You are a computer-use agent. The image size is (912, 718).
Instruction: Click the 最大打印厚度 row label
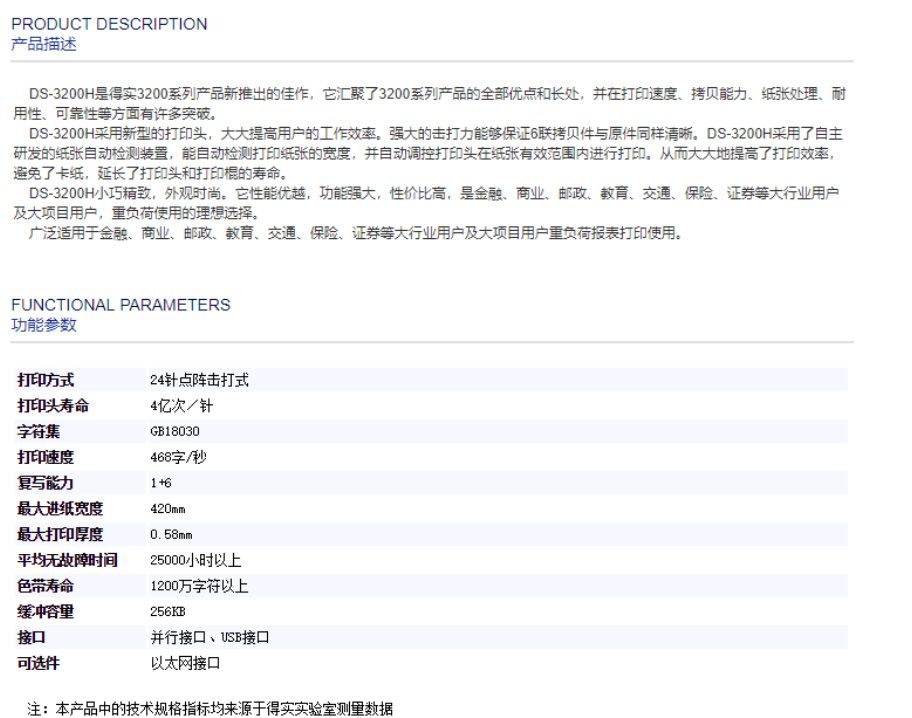click(60, 535)
